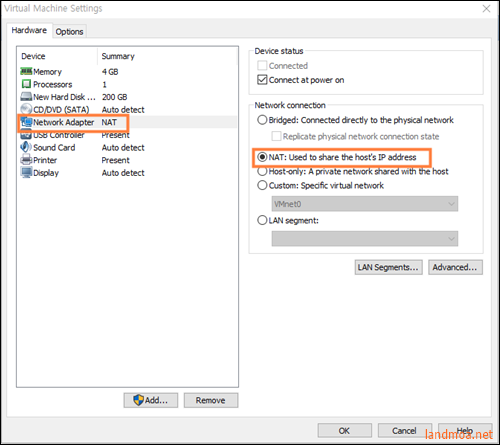The image size is (500, 445).
Task: Choose Custom specific virtual network option
Action: [262, 185]
